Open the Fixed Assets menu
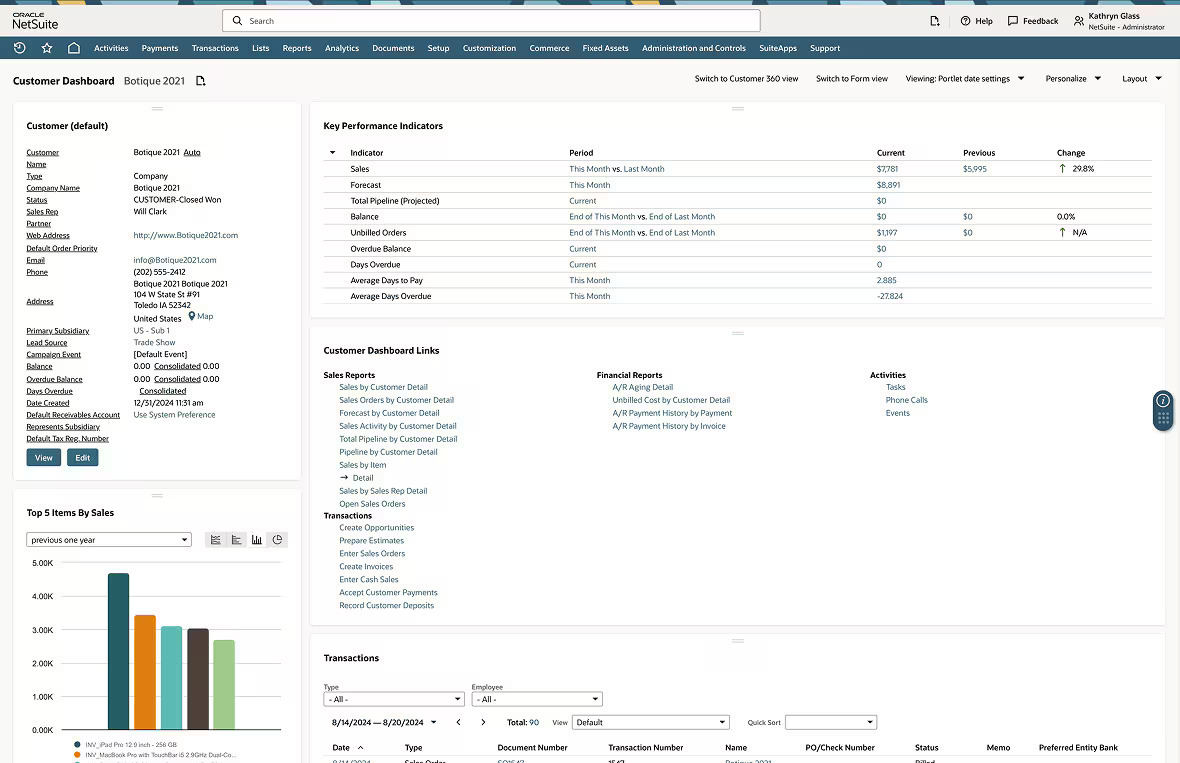The image size is (1180, 763). point(605,47)
